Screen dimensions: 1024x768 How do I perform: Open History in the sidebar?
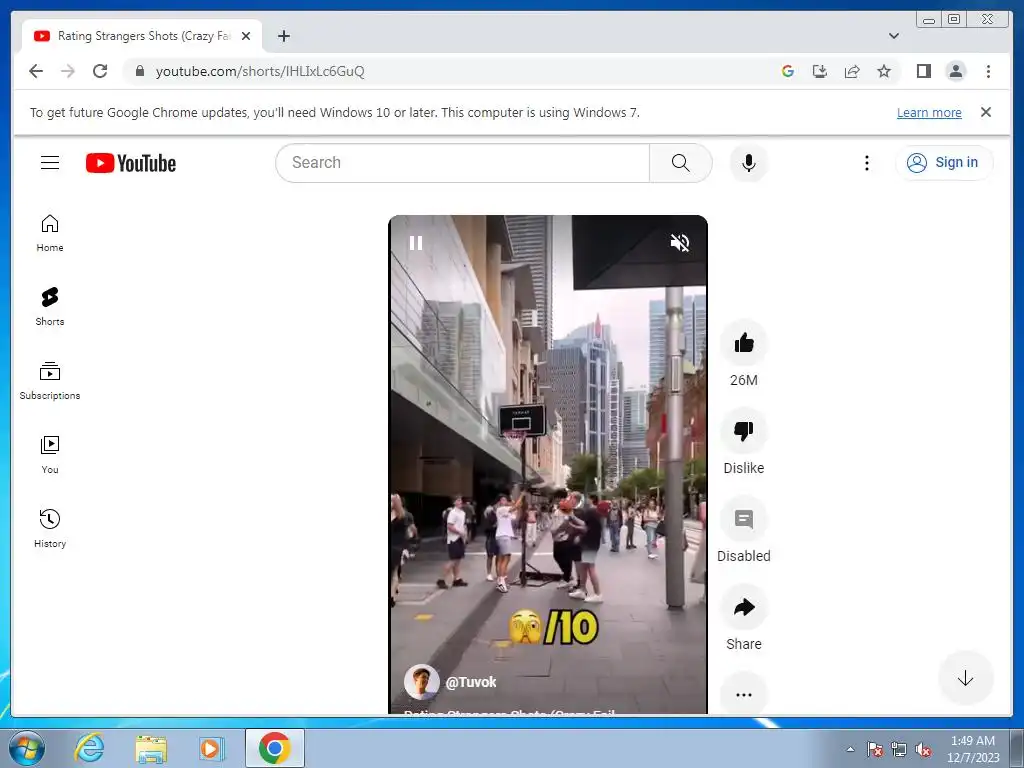click(50, 529)
